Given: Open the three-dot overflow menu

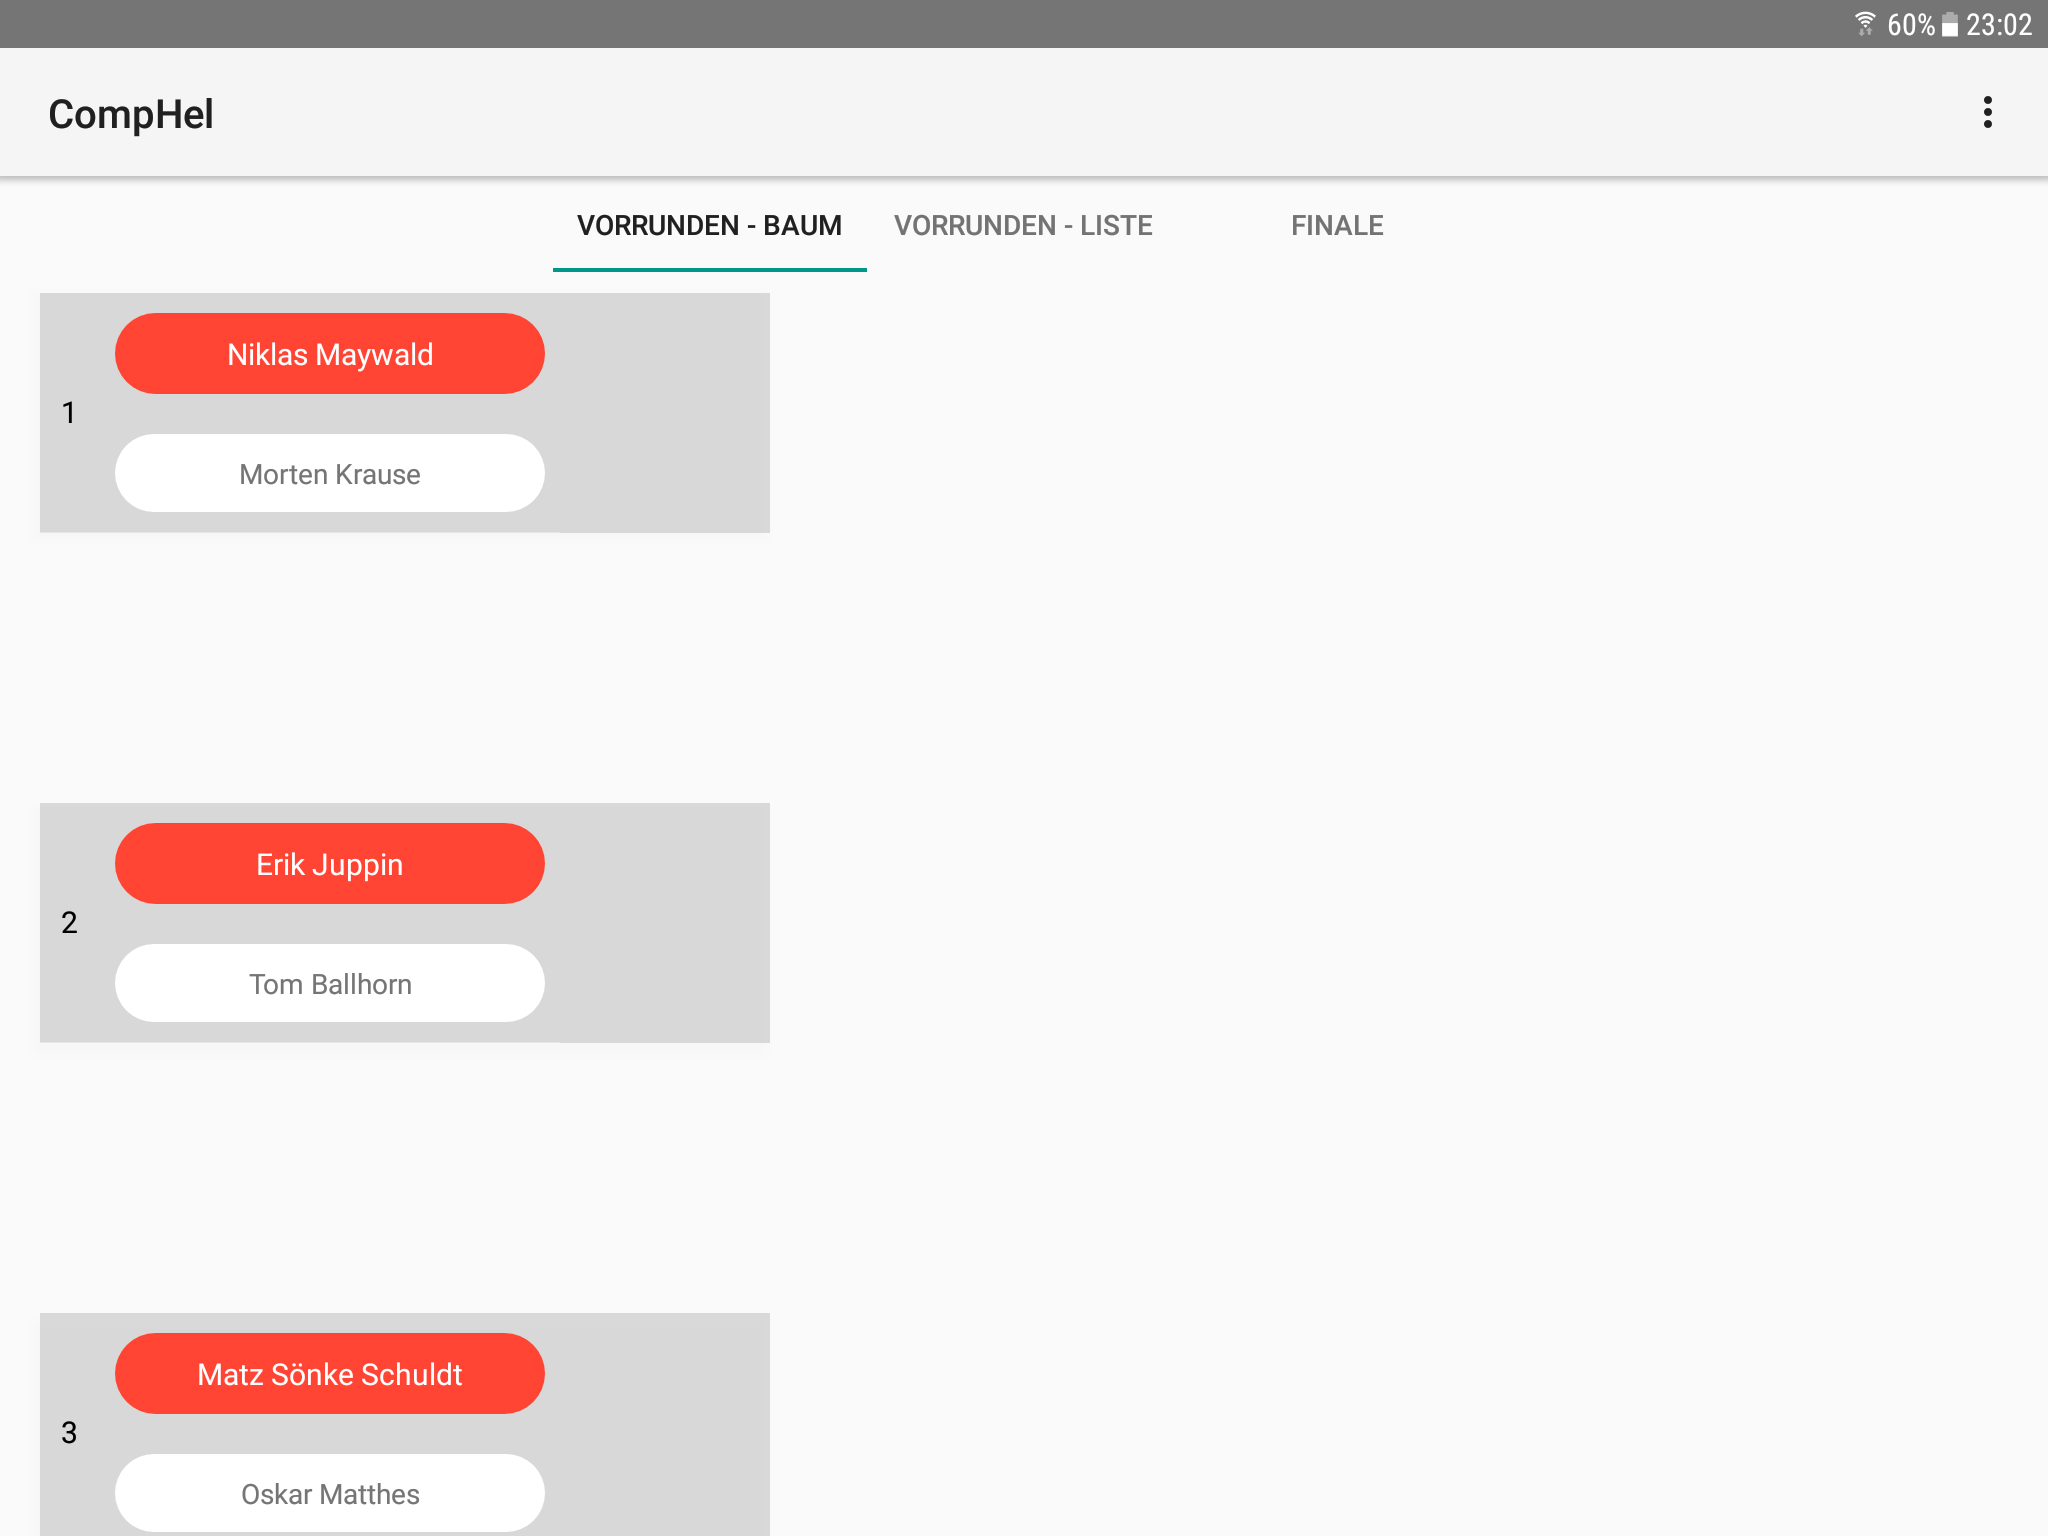Looking at the screenshot, I should click(1987, 113).
